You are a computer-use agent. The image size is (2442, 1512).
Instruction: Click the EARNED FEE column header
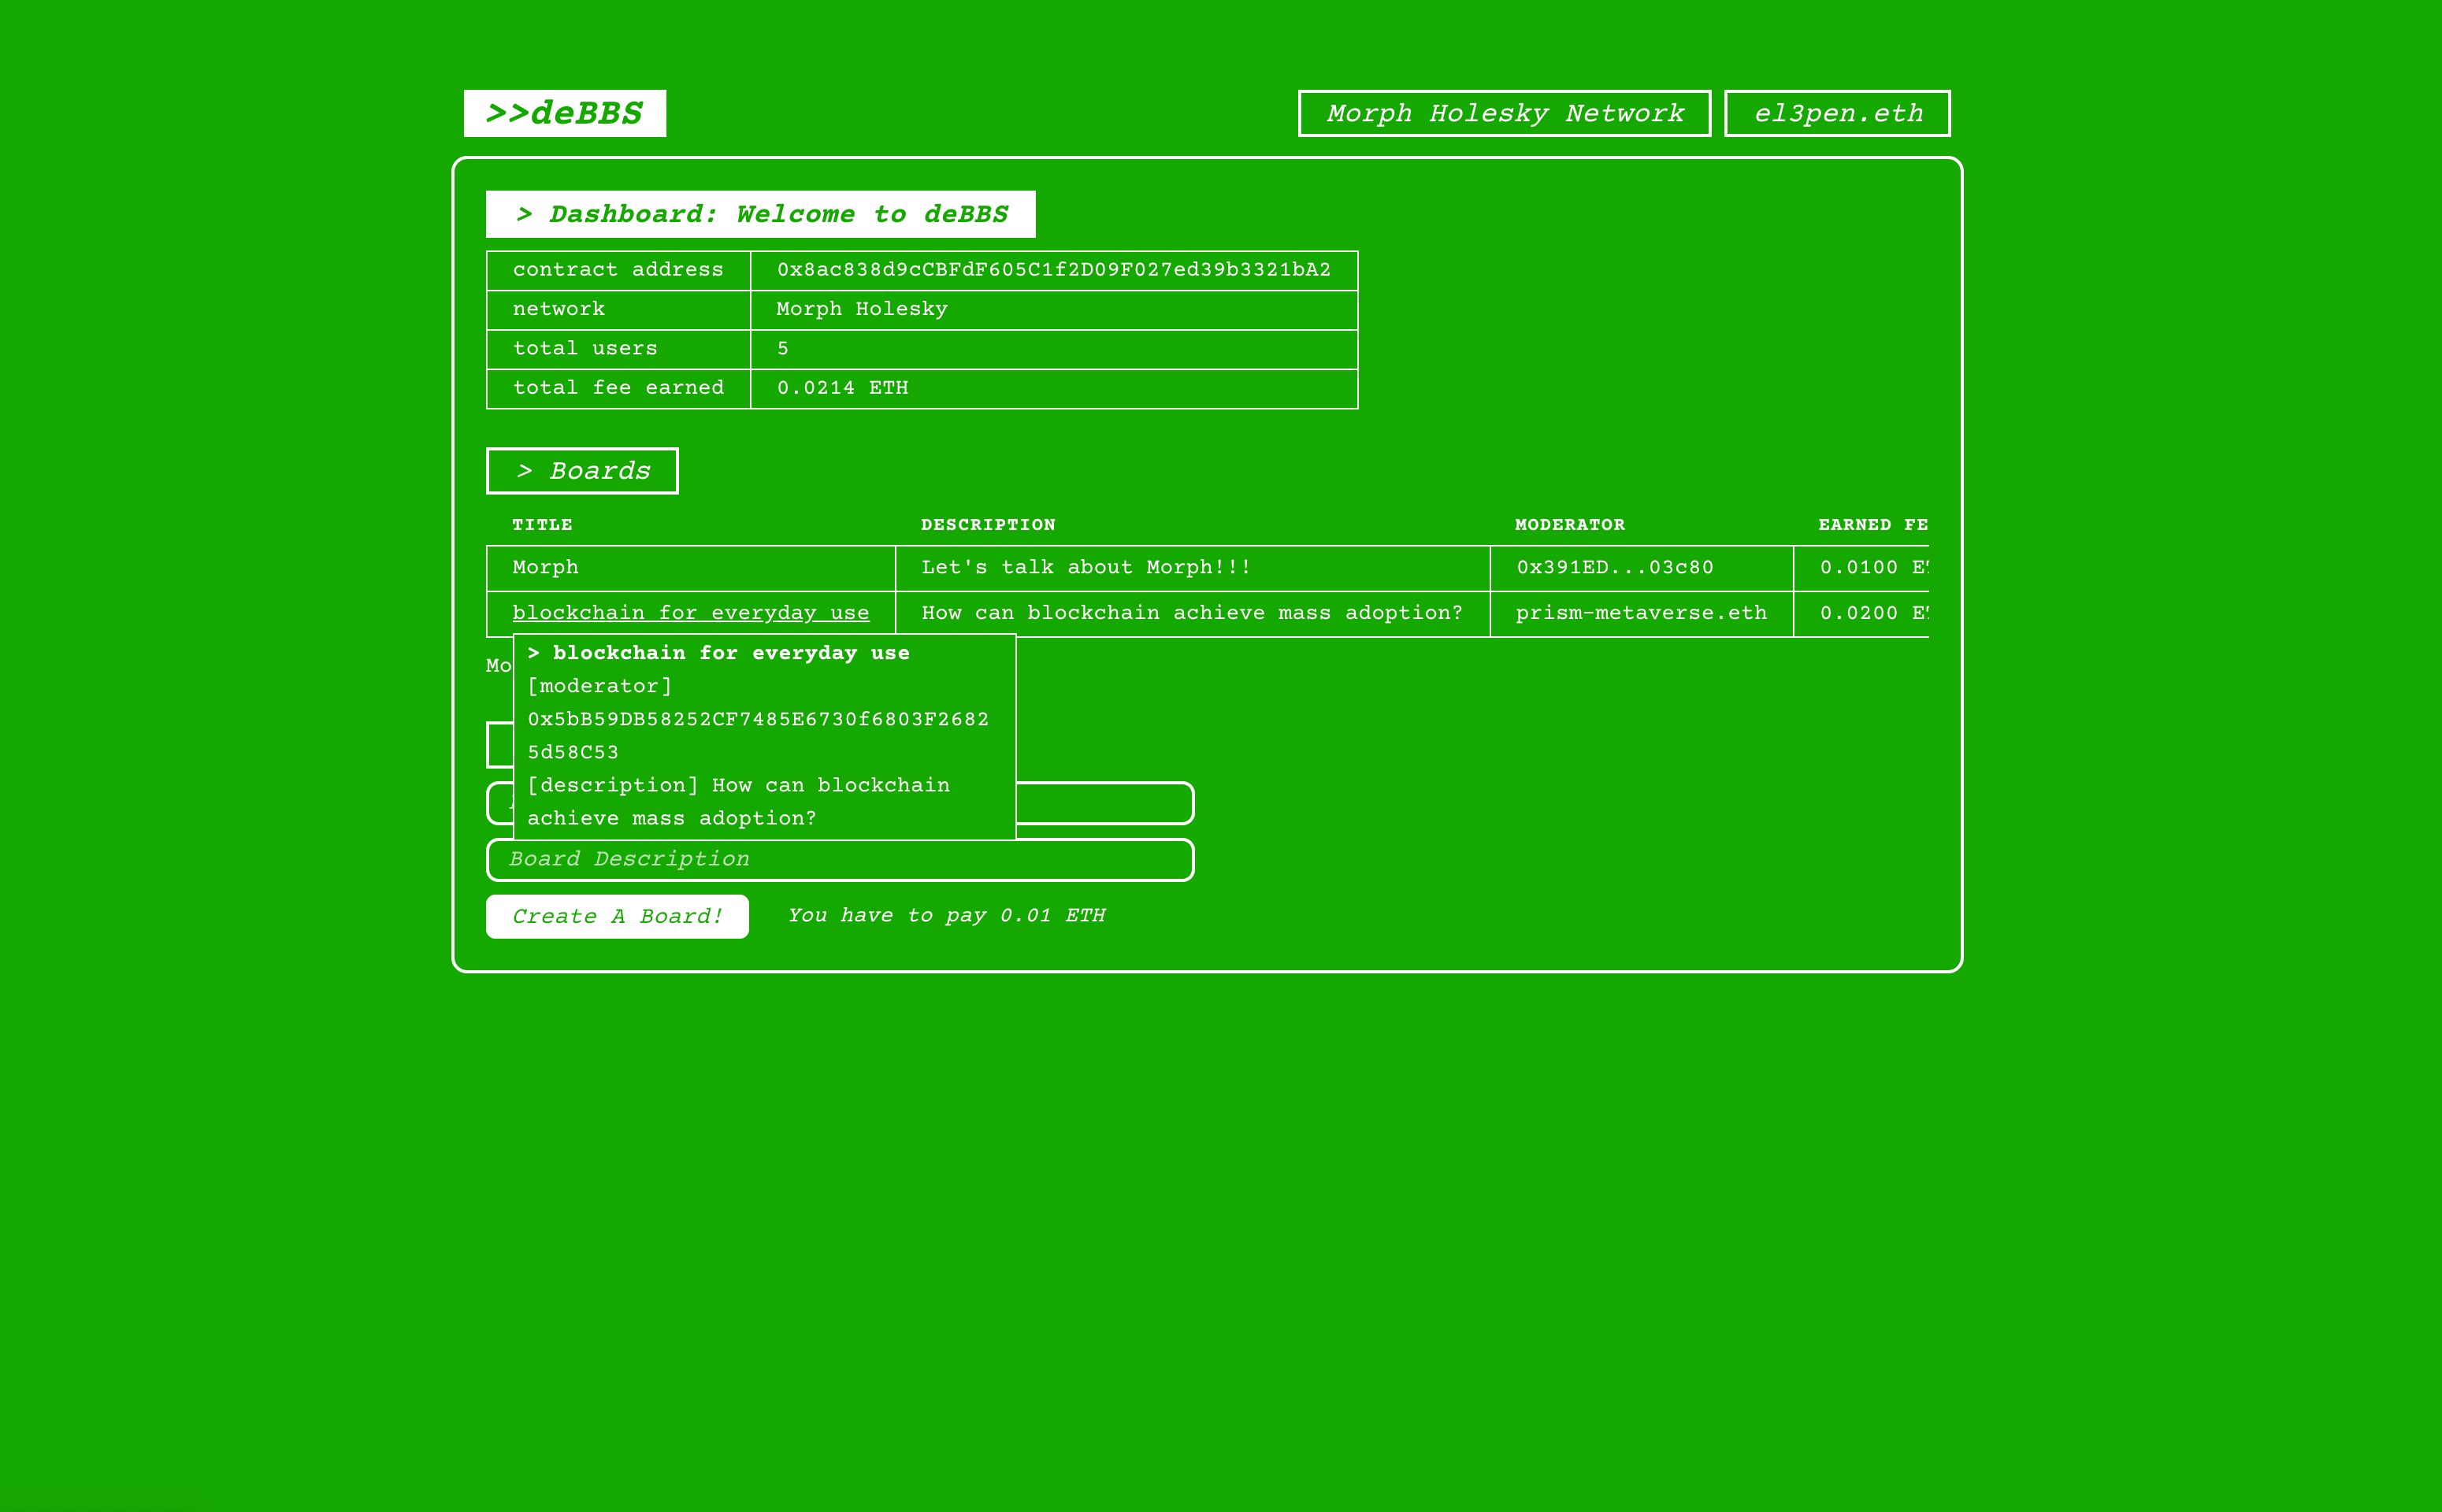click(1873, 525)
